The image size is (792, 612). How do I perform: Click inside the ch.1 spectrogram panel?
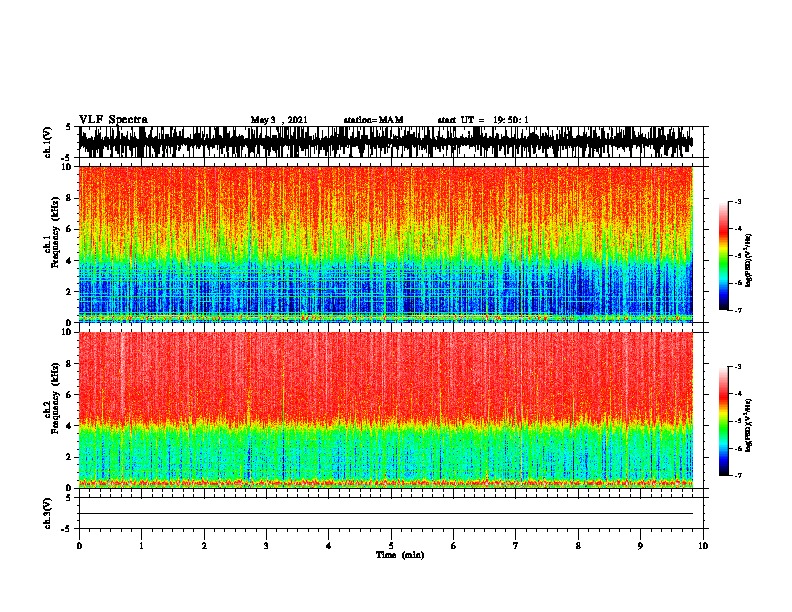(x=386, y=244)
